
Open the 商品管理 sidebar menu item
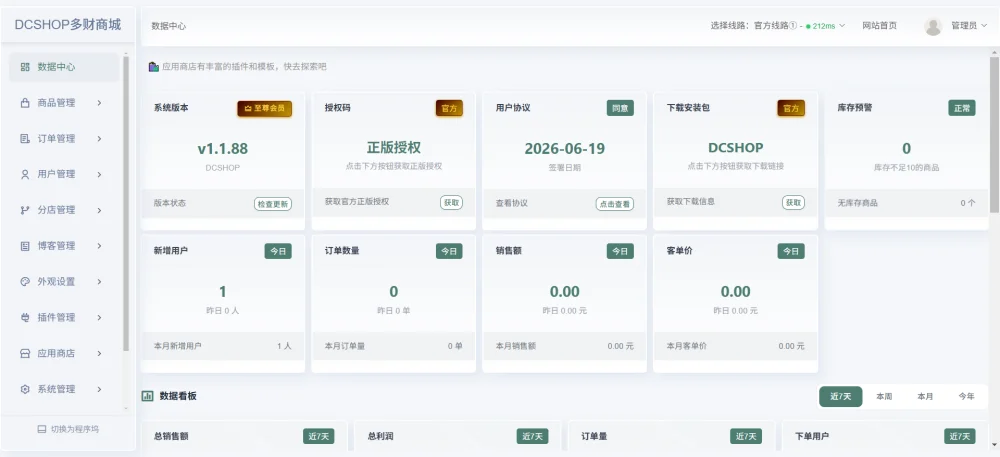[x=64, y=103]
